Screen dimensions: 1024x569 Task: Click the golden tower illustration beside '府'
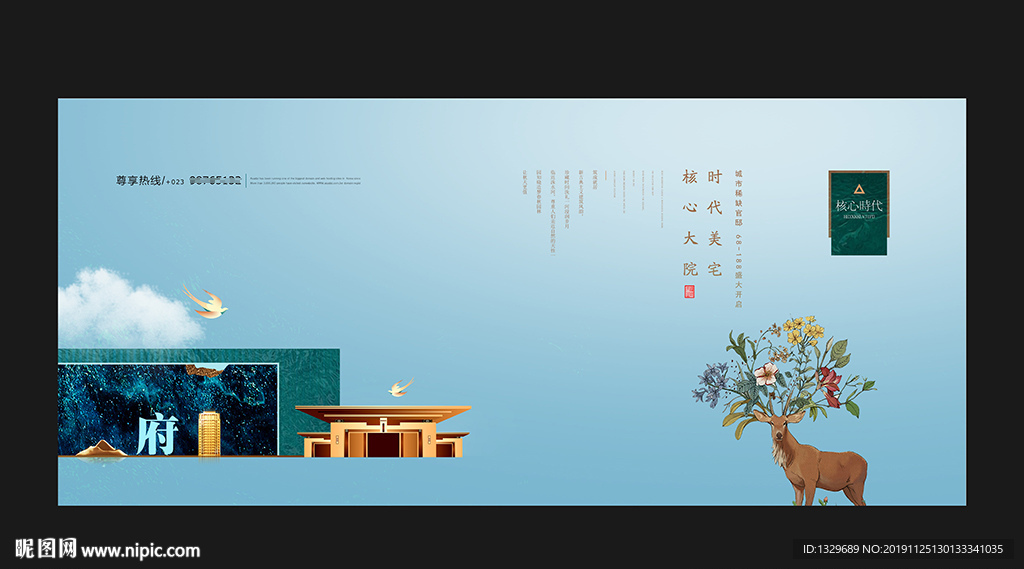click(x=209, y=434)
